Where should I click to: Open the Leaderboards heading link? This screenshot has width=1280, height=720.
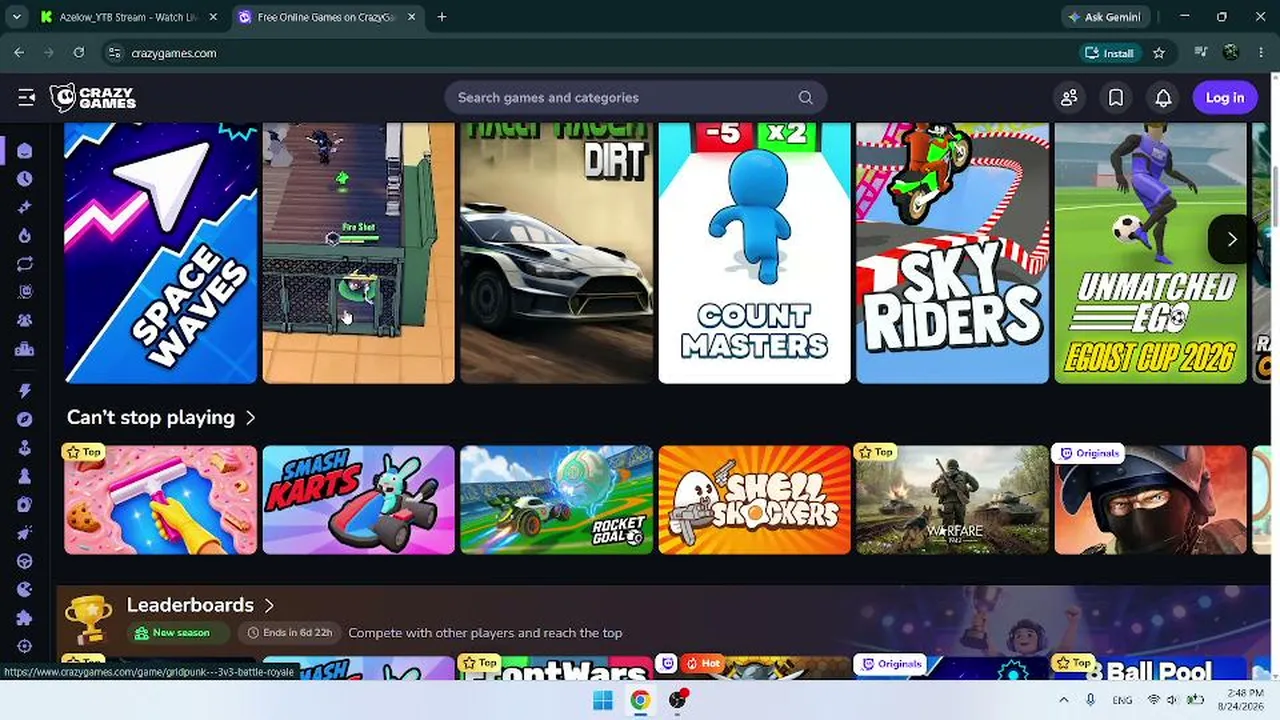[x=190, y=605]
